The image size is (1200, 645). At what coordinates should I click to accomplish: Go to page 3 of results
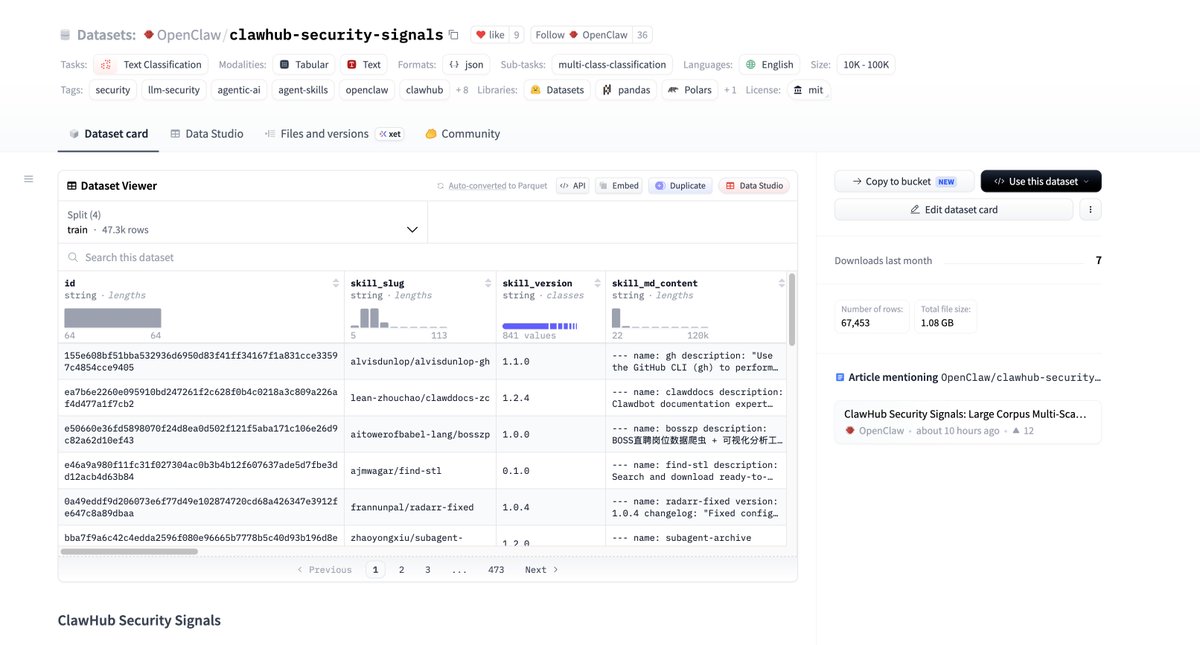[427, 570]
